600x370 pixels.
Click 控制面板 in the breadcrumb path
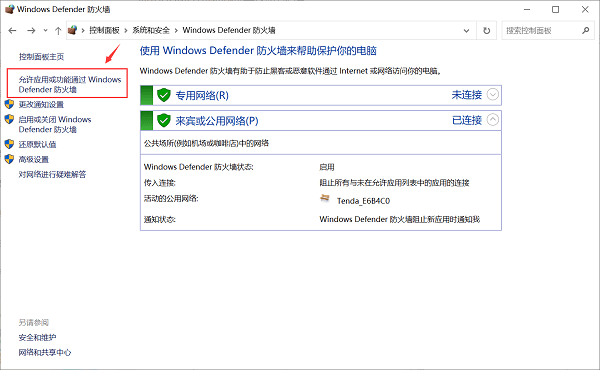pyautogui.click(x=104, y=30)
